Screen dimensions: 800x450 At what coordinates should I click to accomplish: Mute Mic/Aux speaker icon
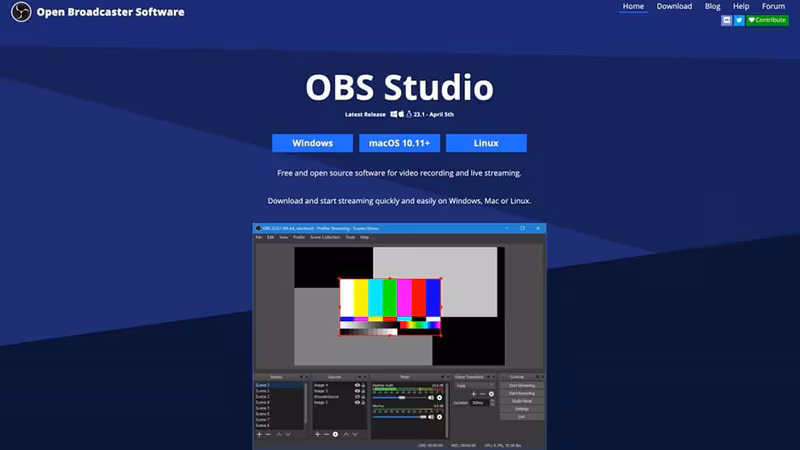pyautogui.click(x=431, y=417)
